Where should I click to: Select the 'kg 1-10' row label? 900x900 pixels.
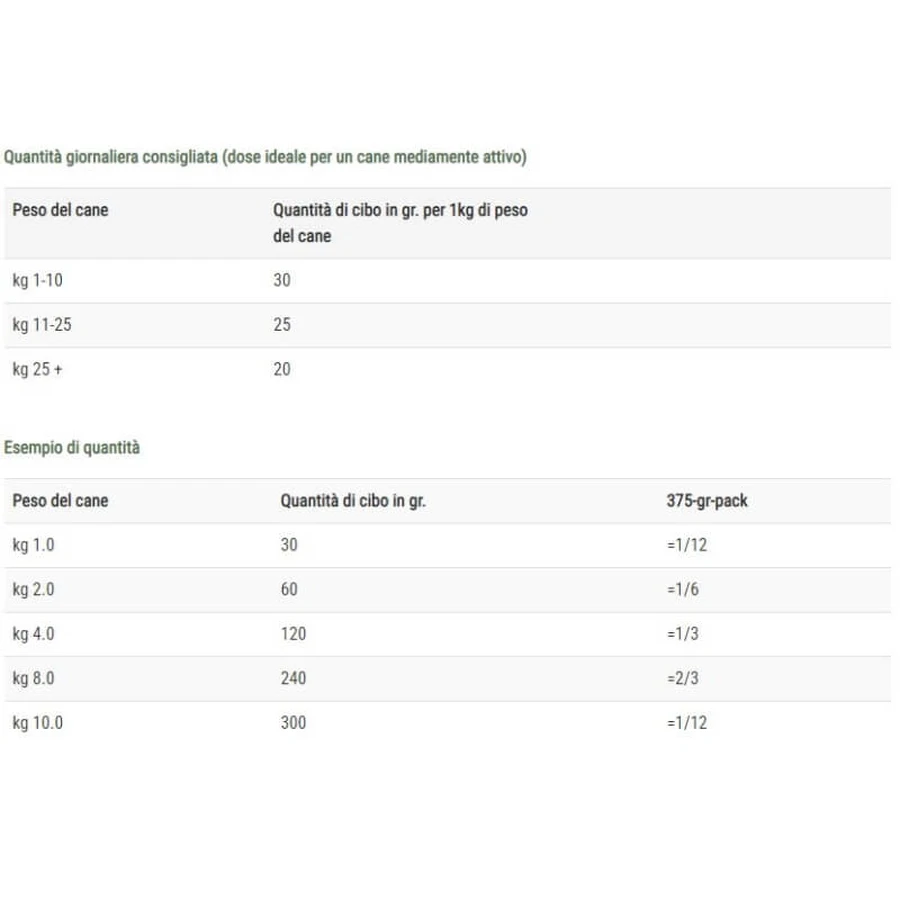pos(37,280)
